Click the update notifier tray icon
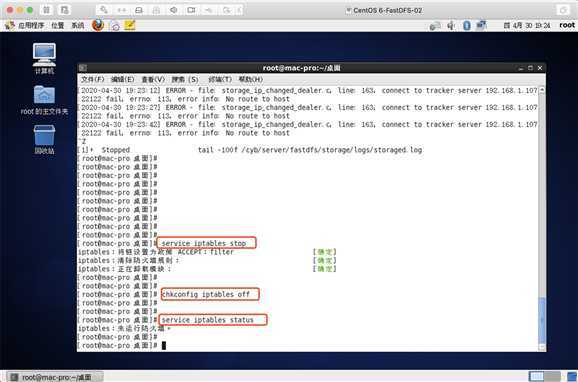 point(435,26)
